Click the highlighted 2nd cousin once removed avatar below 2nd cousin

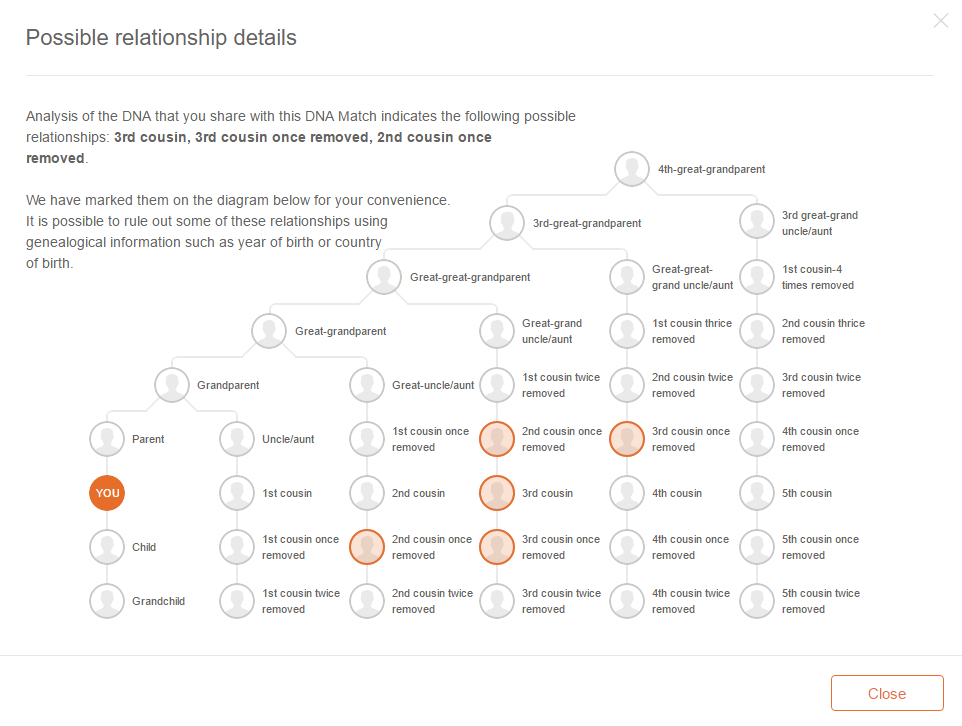[x=367, y=547]
